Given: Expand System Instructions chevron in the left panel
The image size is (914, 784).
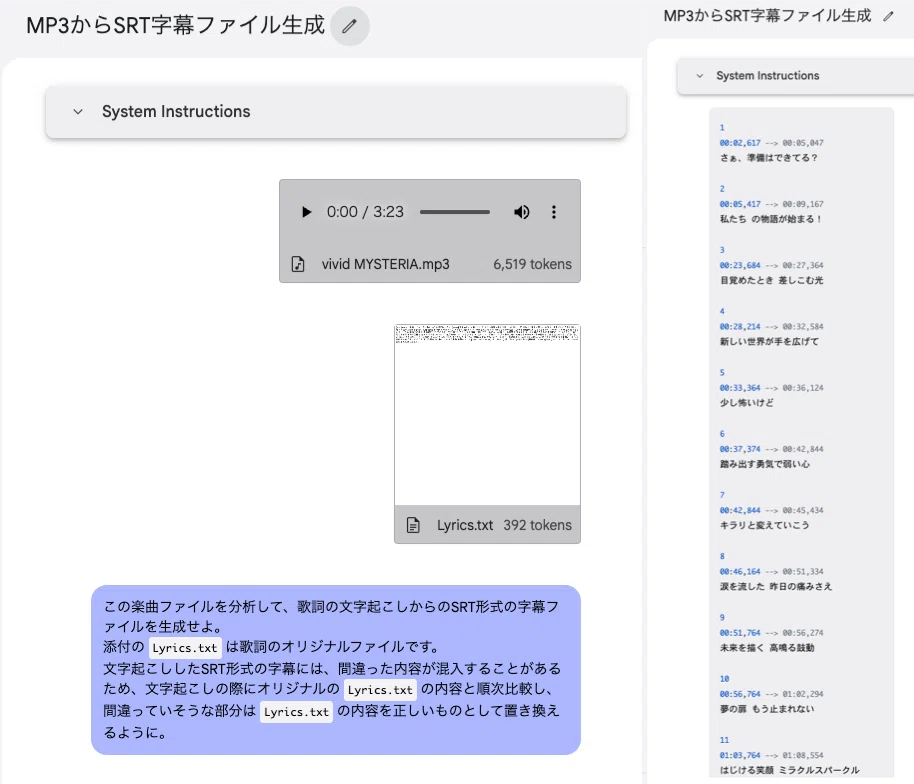Looking at the screenshot, I should point(78,111).
